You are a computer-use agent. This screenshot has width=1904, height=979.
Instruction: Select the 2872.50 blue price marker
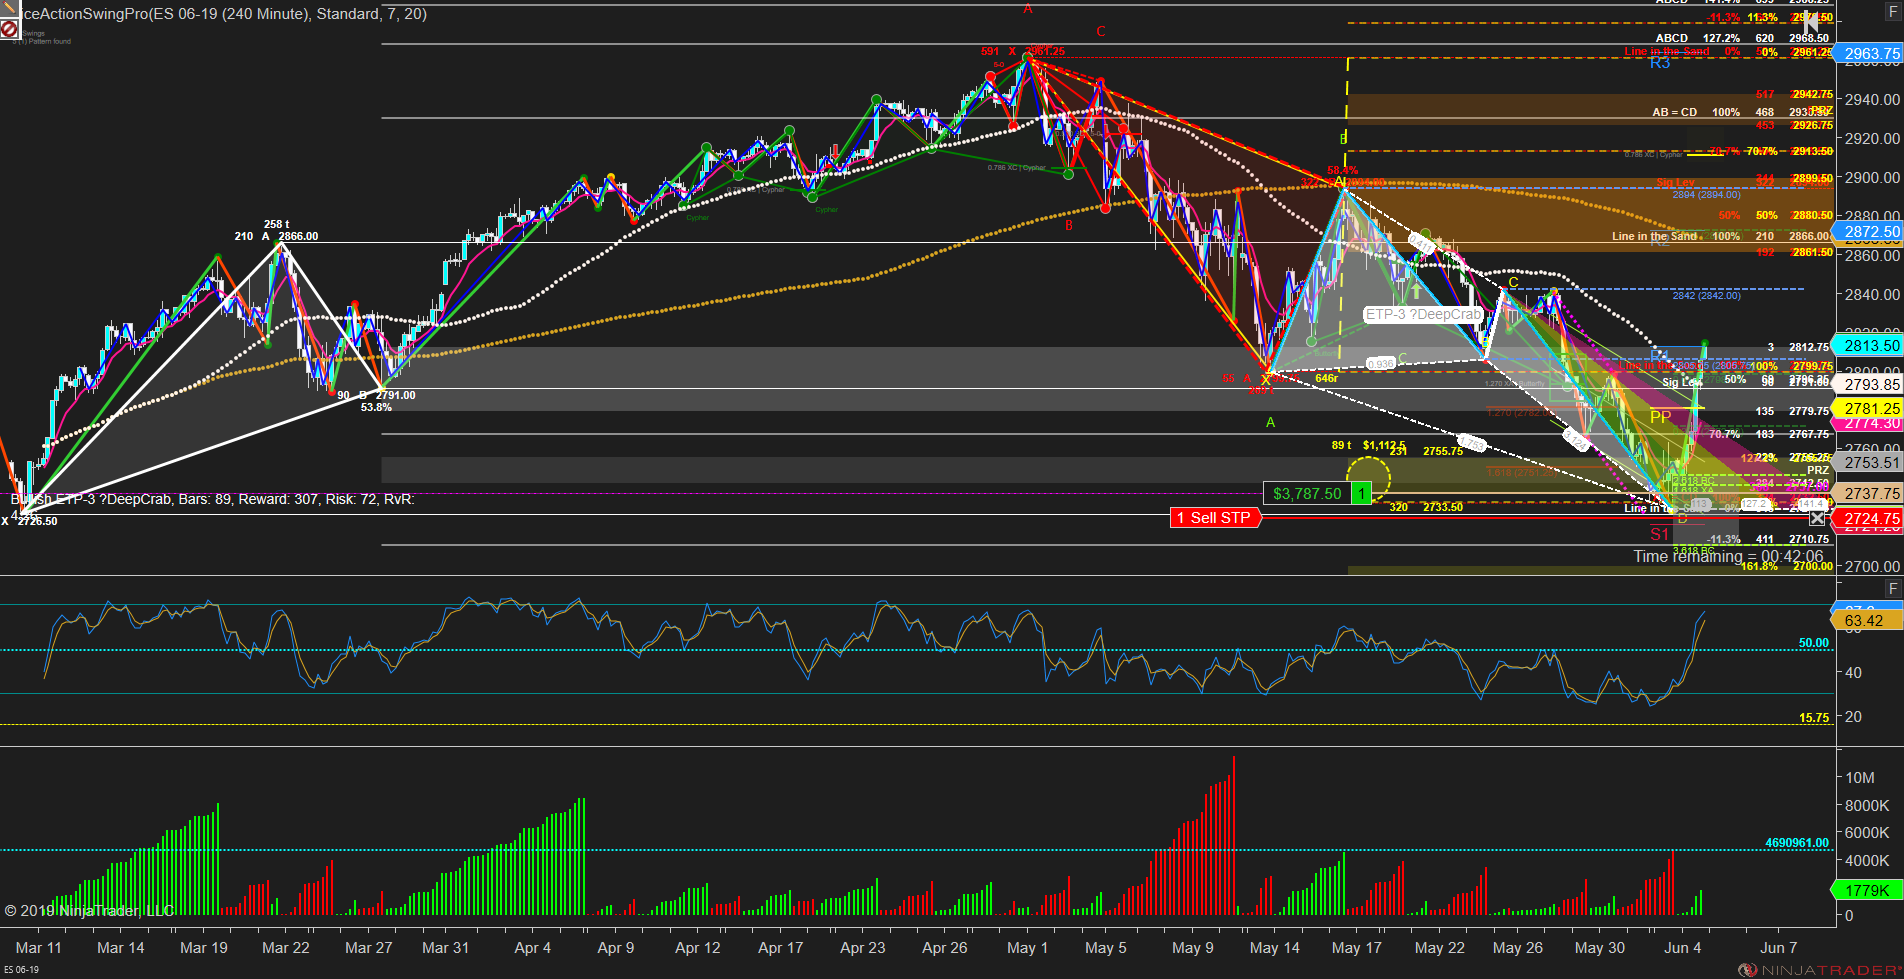[x=1869, y=232]
